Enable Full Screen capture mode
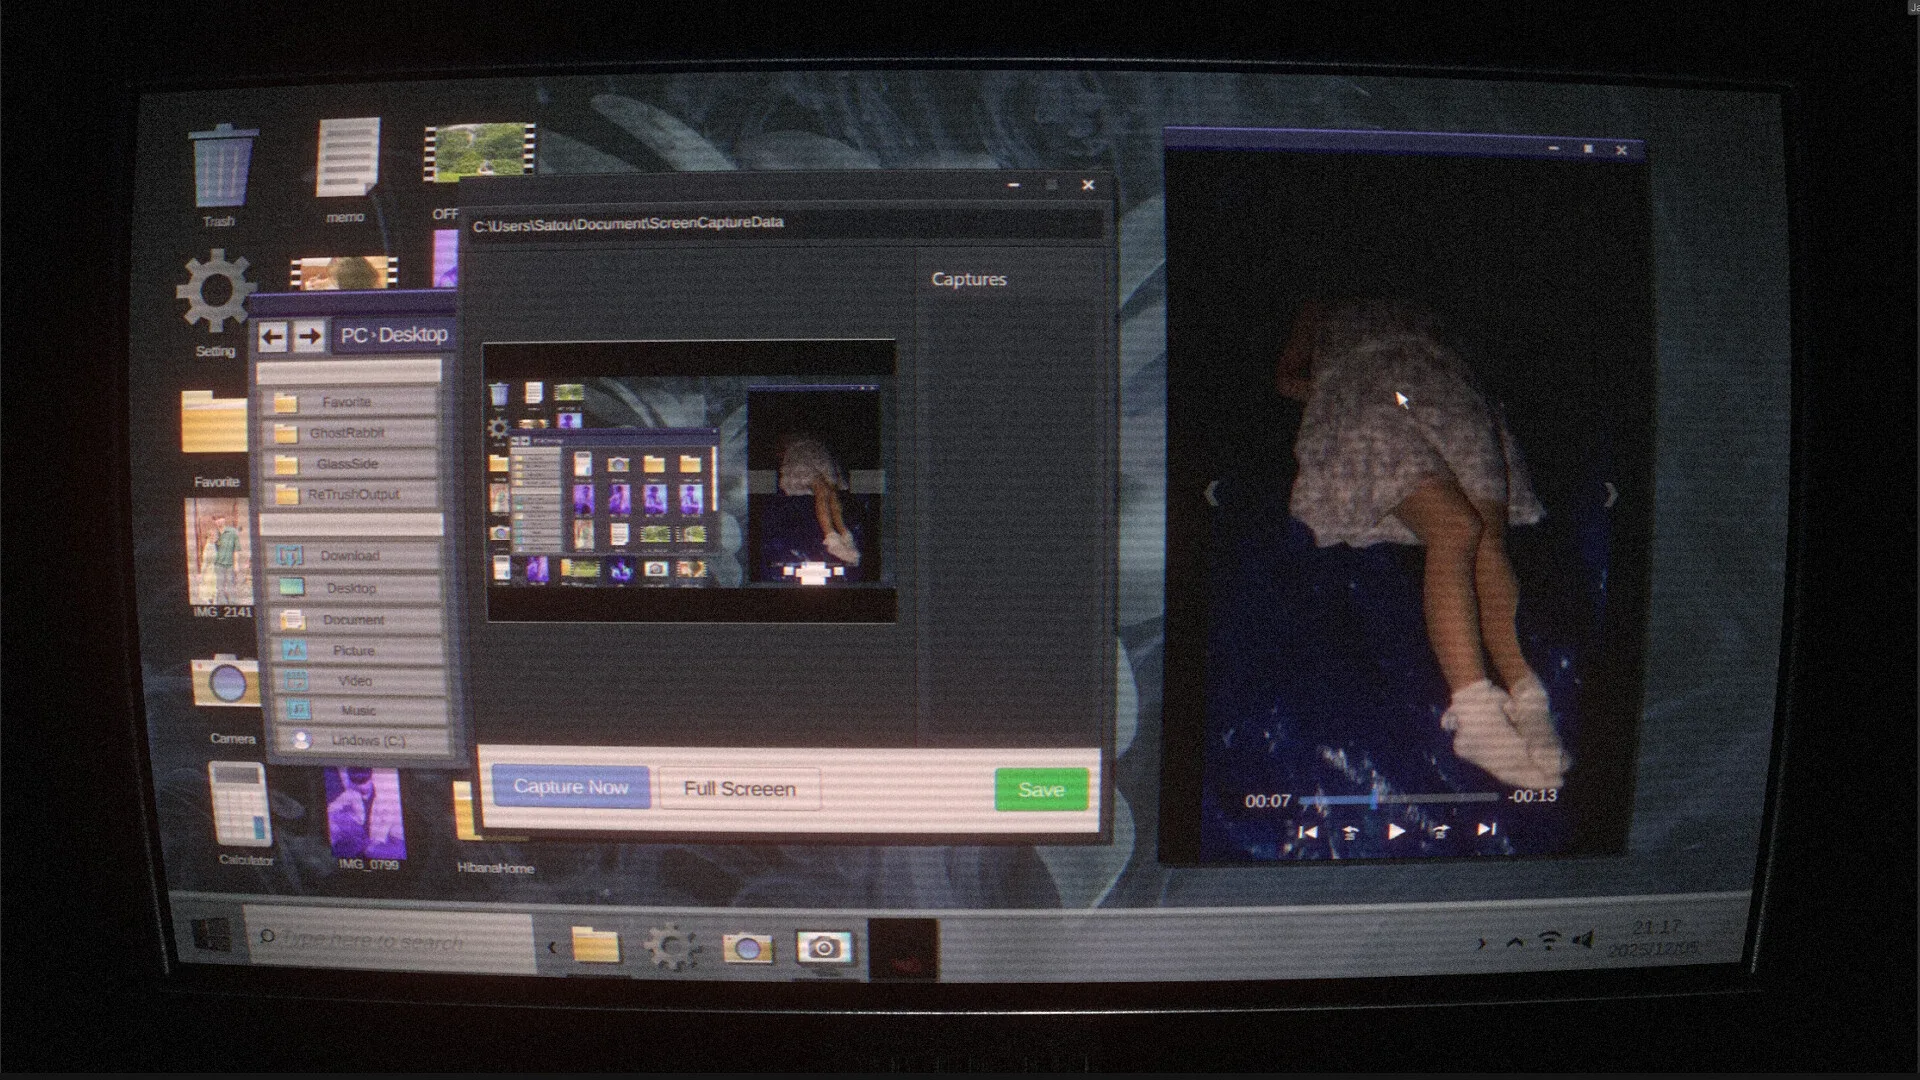Screen dimensions: 1920x1080 [738, 789]
